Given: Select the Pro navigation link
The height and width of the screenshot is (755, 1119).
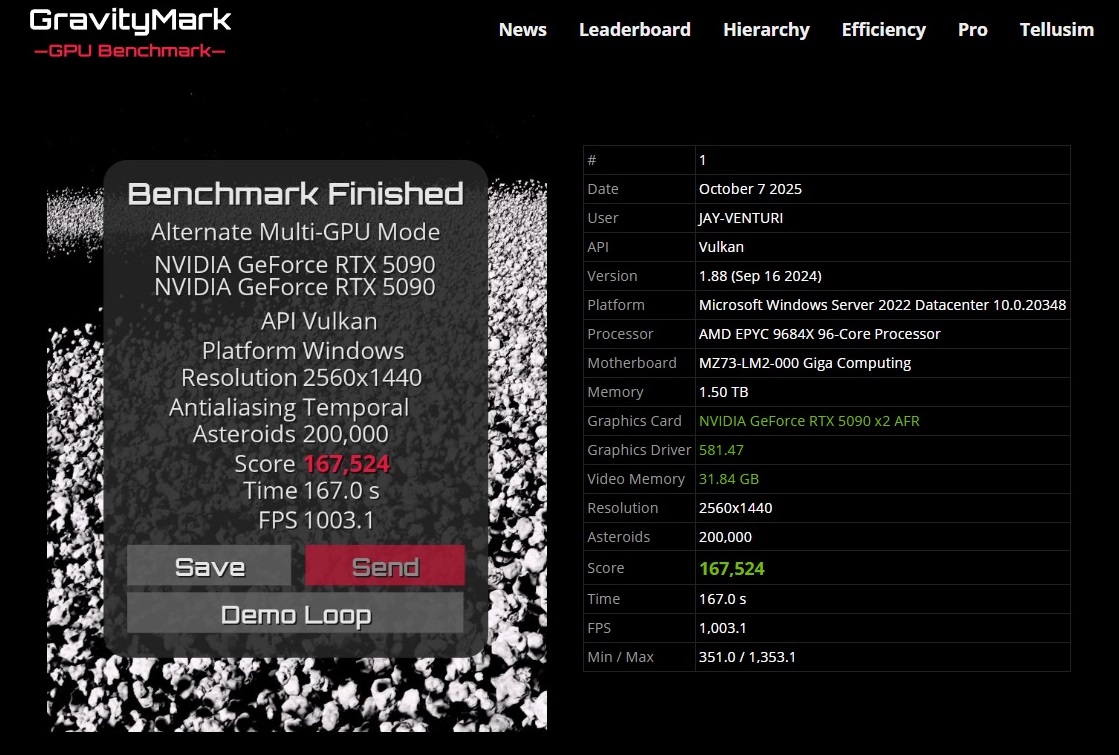Looking at the screenshot, I should [972, 29].
